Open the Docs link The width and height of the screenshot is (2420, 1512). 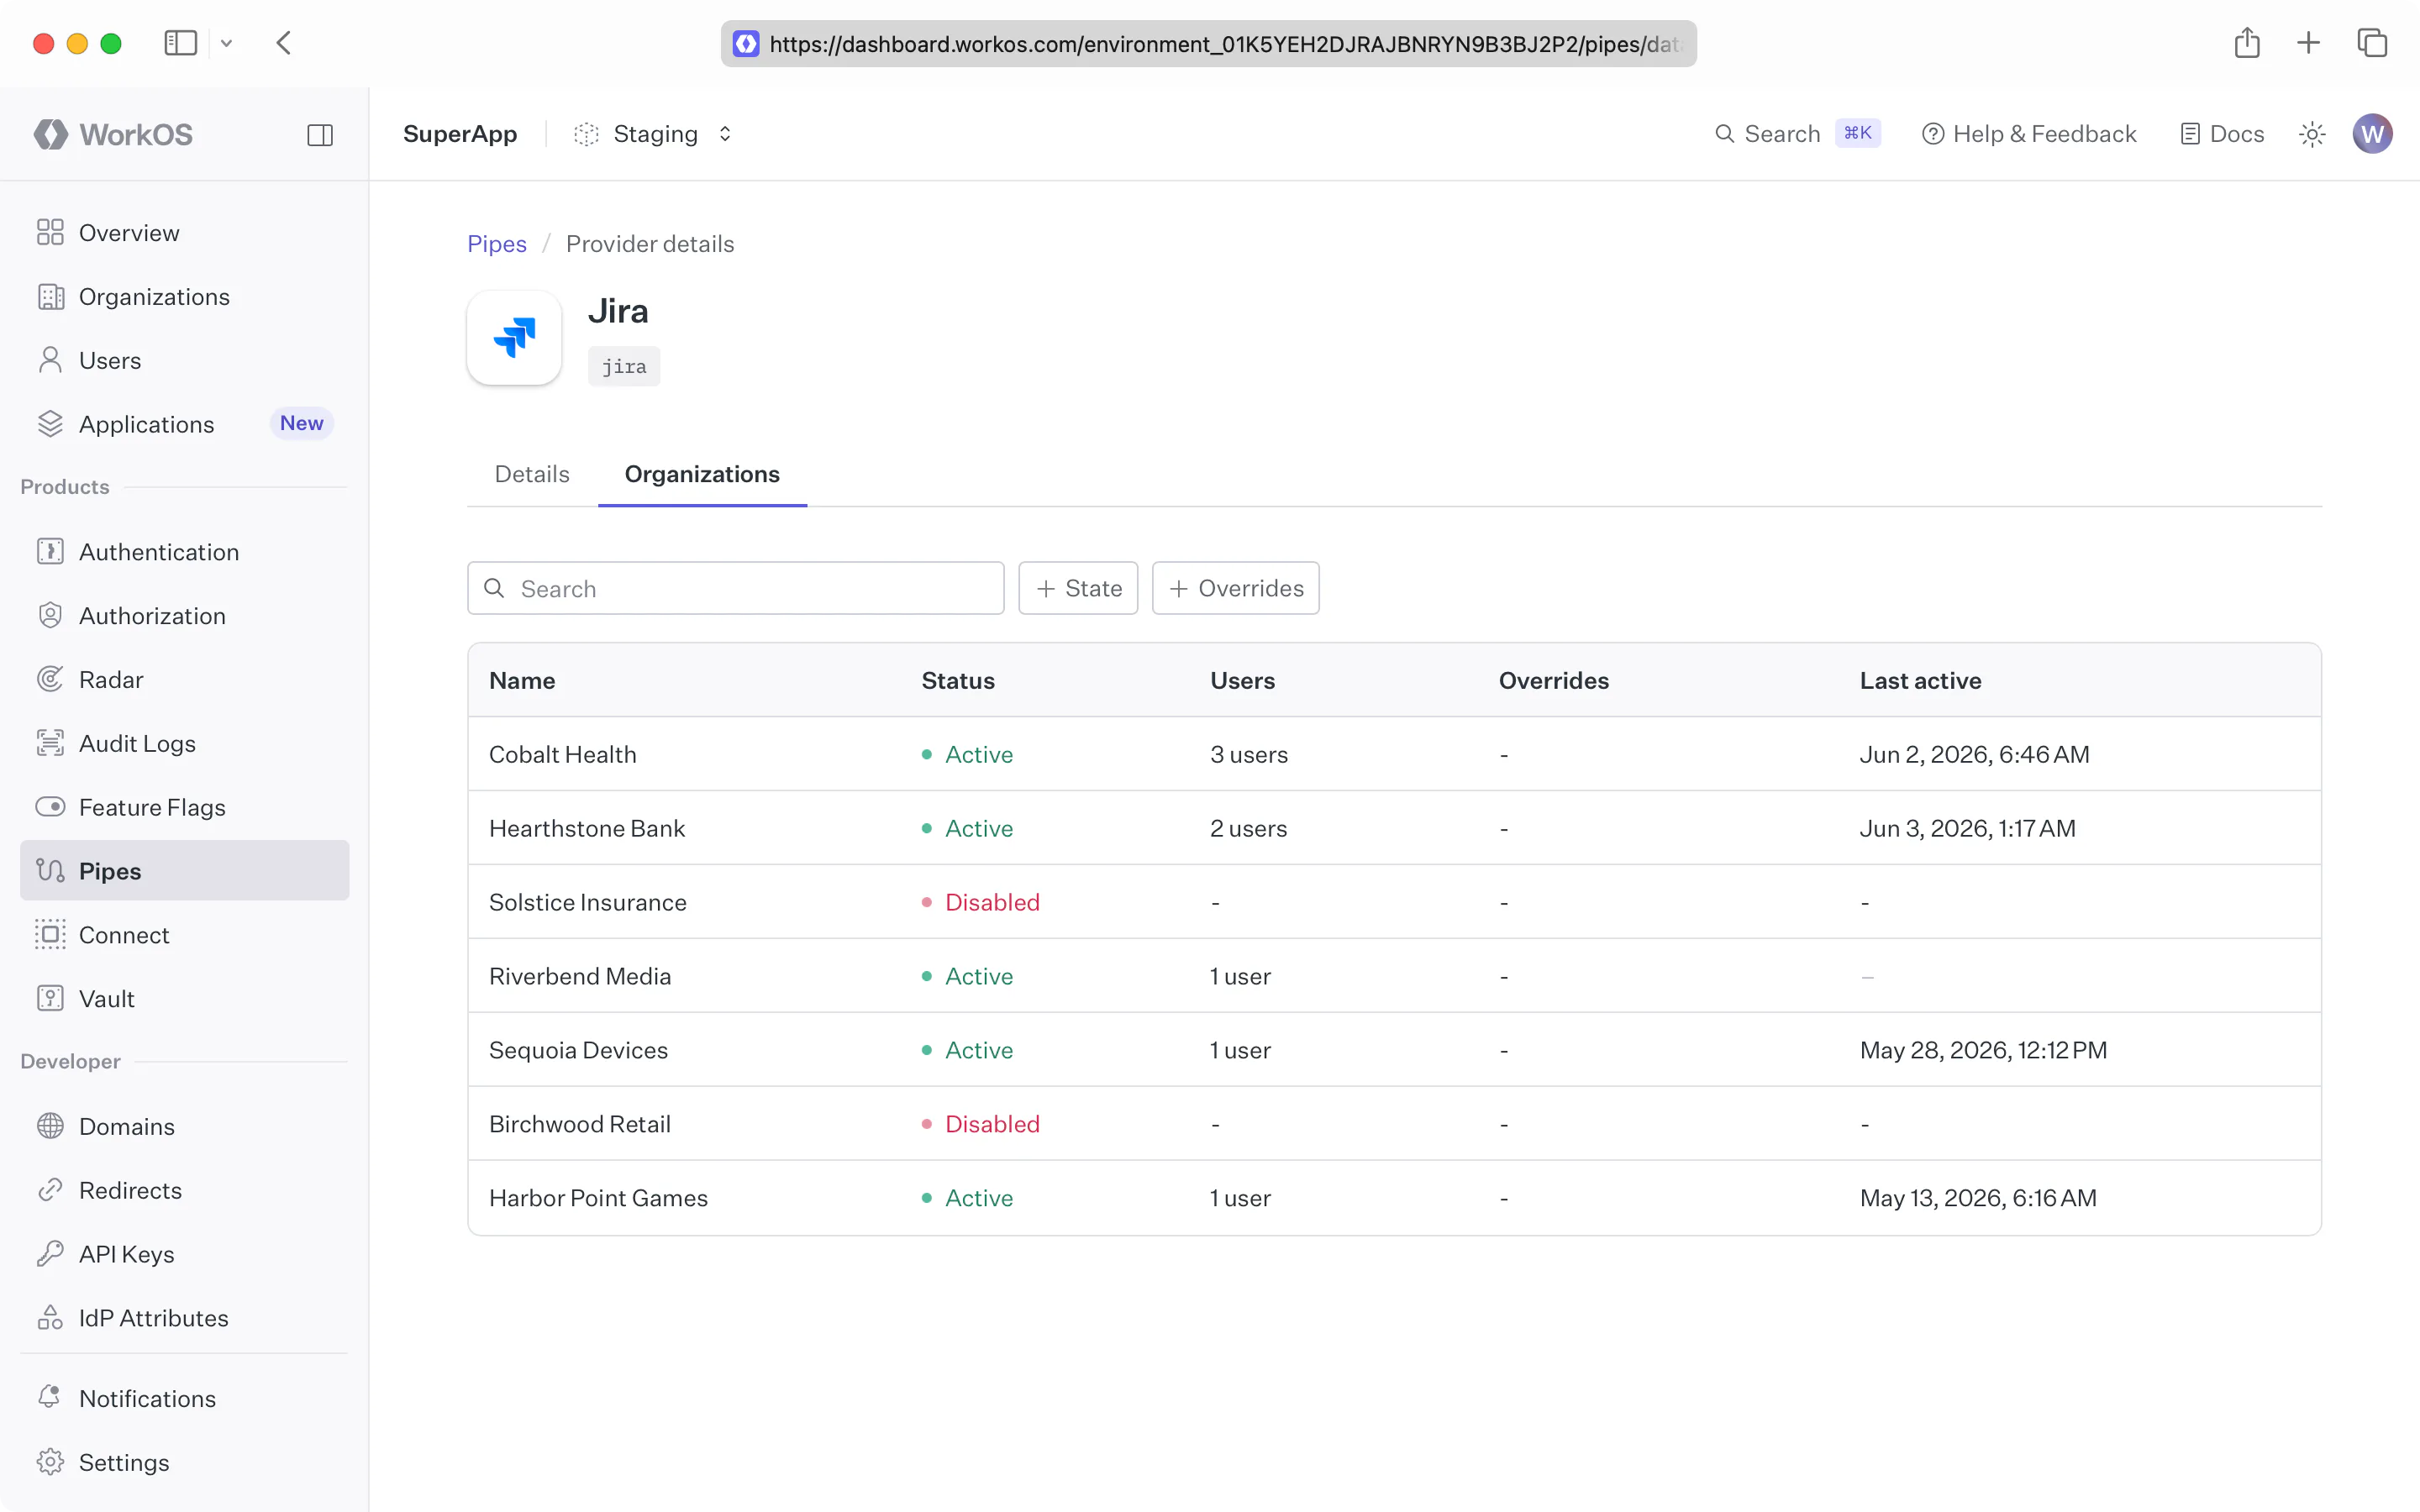2222,134
